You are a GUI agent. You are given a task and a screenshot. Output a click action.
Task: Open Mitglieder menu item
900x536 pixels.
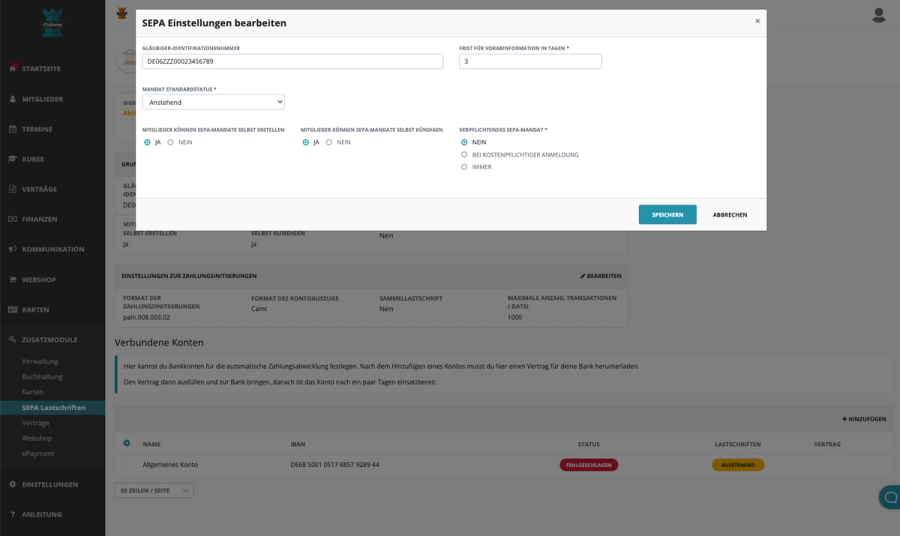pyautogui.click(x=42, y=99)
